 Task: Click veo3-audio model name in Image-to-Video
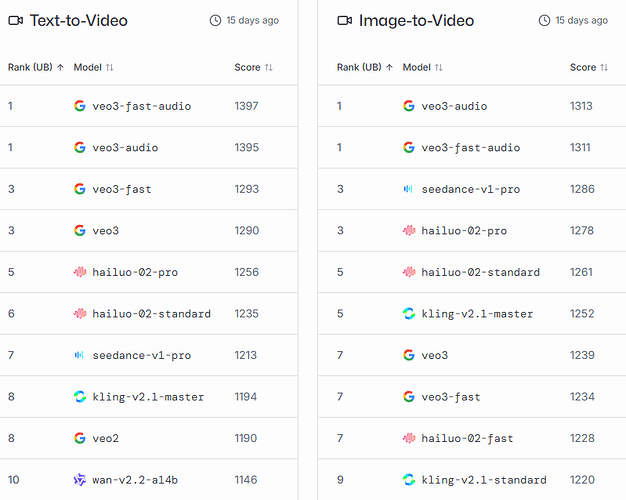[x=454, y=106]
